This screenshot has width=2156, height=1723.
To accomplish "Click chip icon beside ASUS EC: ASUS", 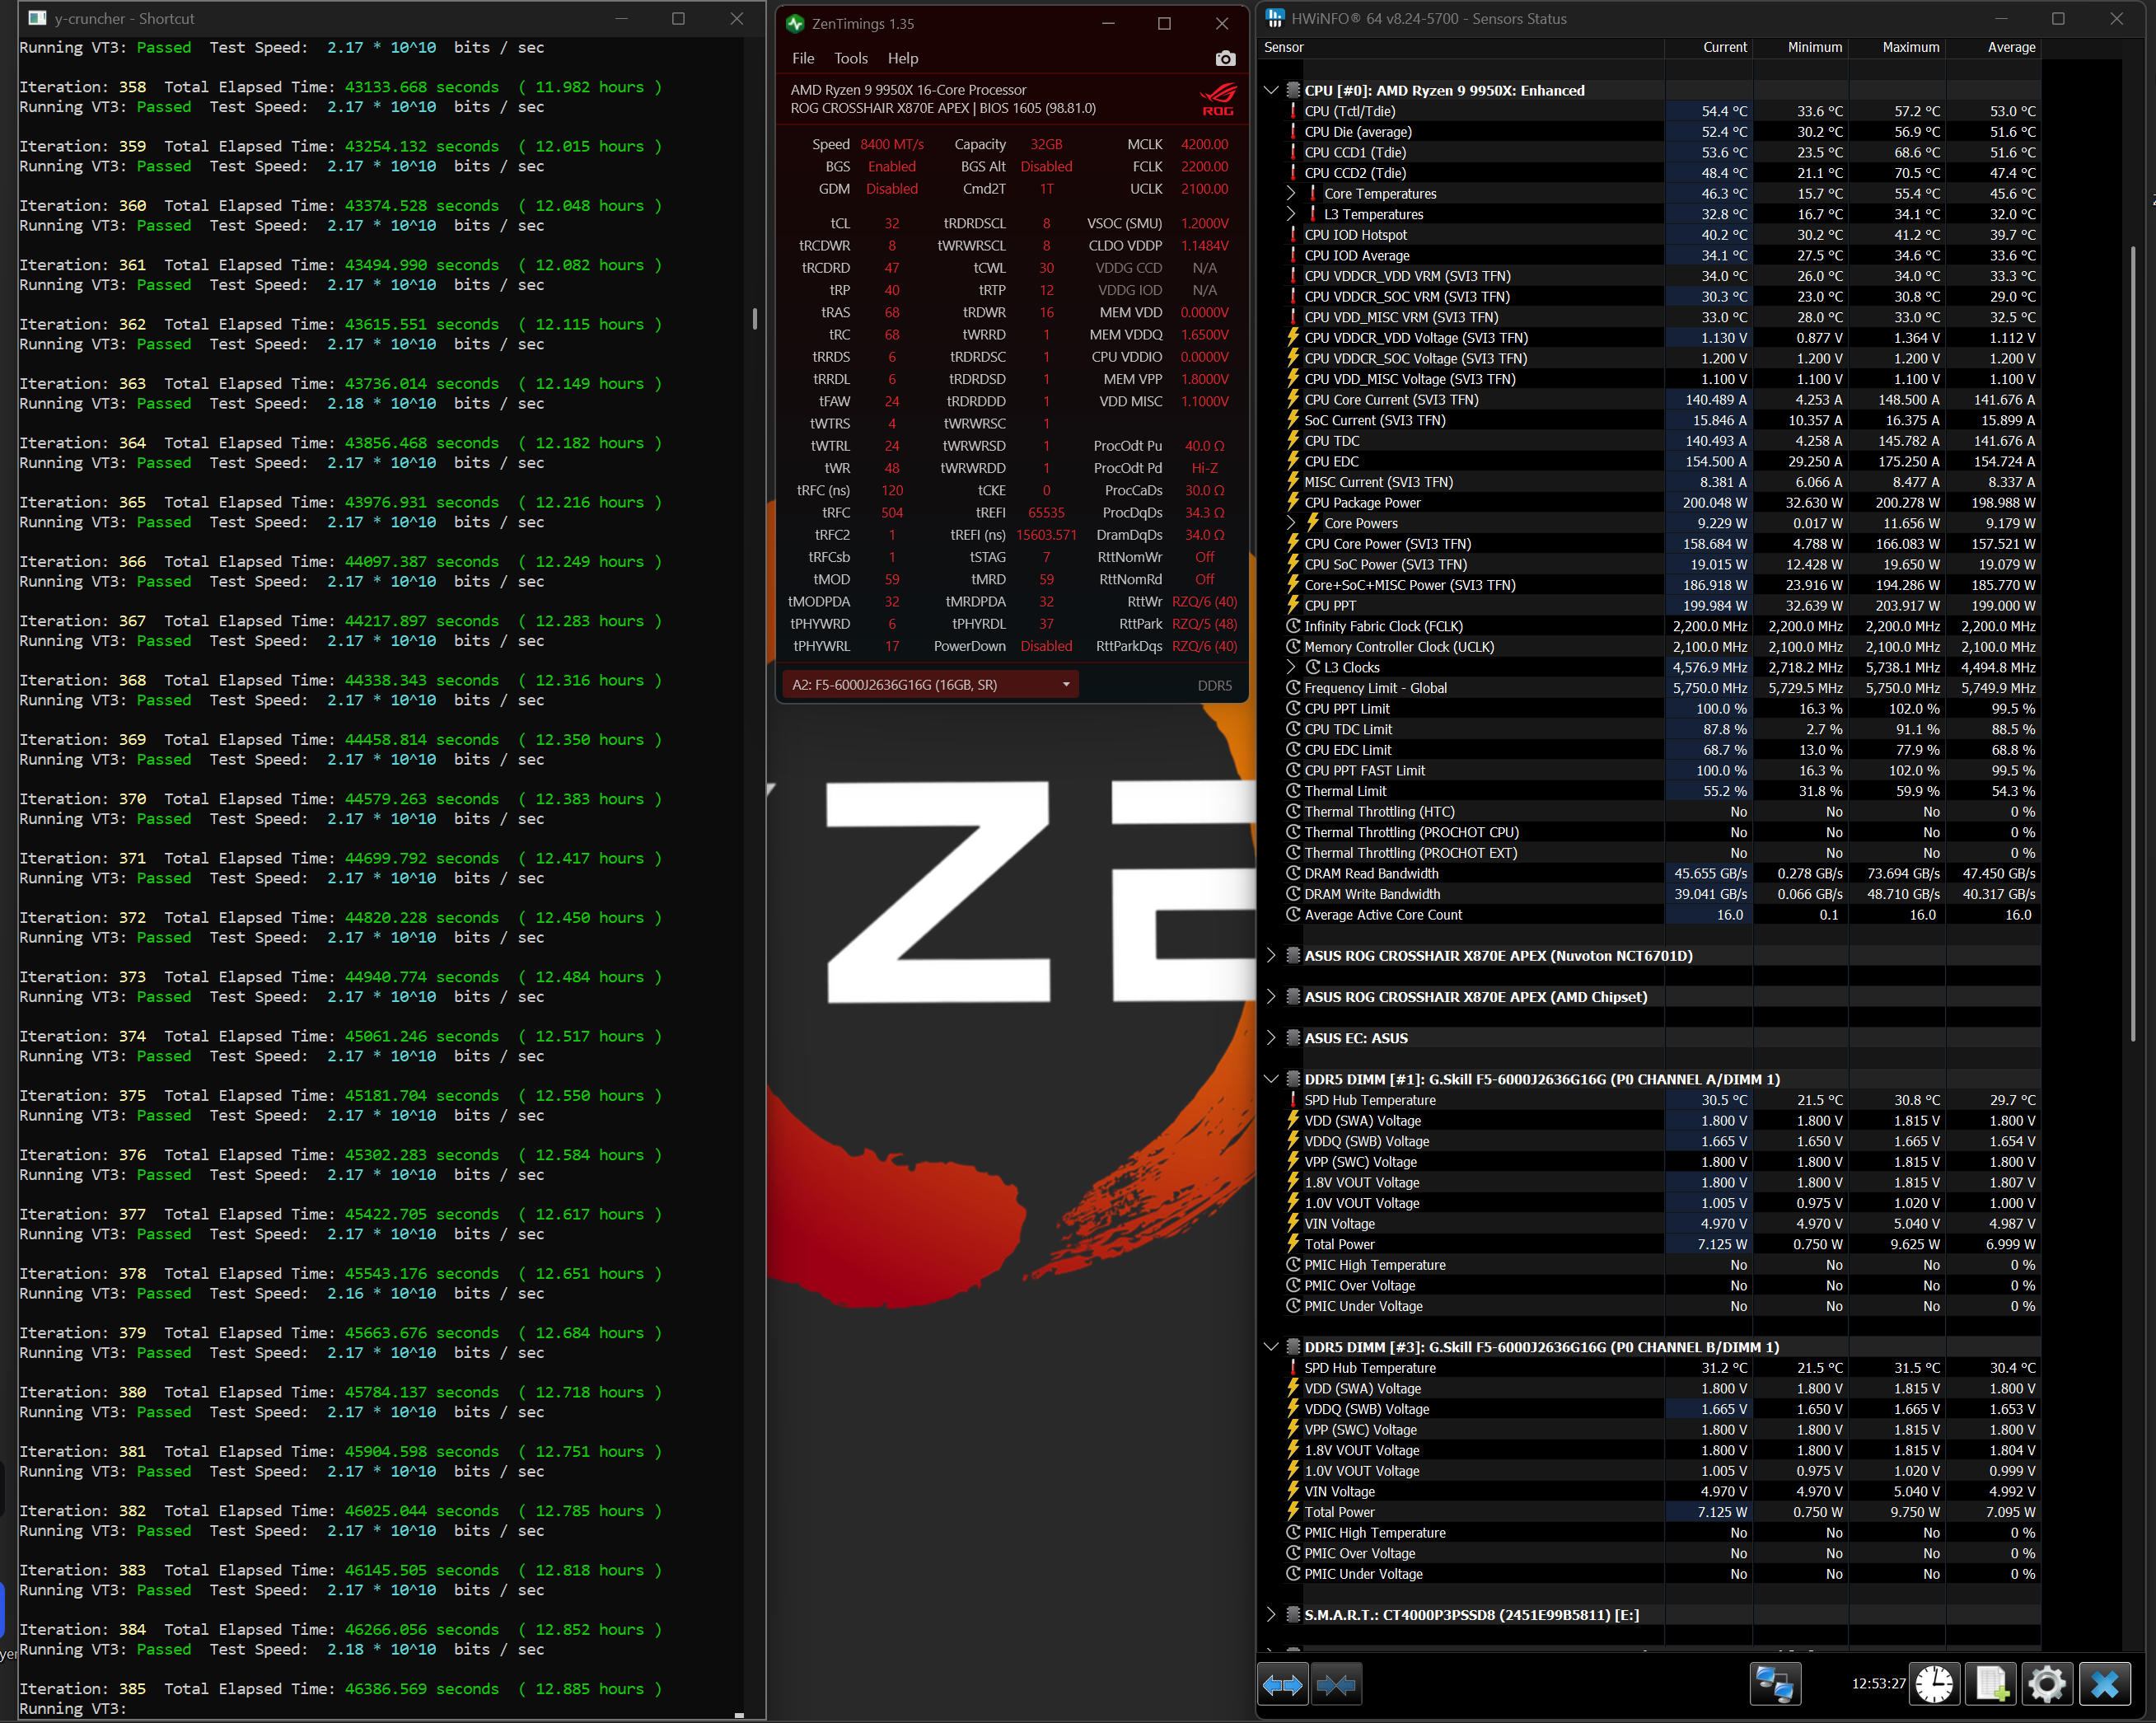I will (x=1293, y=1038).
